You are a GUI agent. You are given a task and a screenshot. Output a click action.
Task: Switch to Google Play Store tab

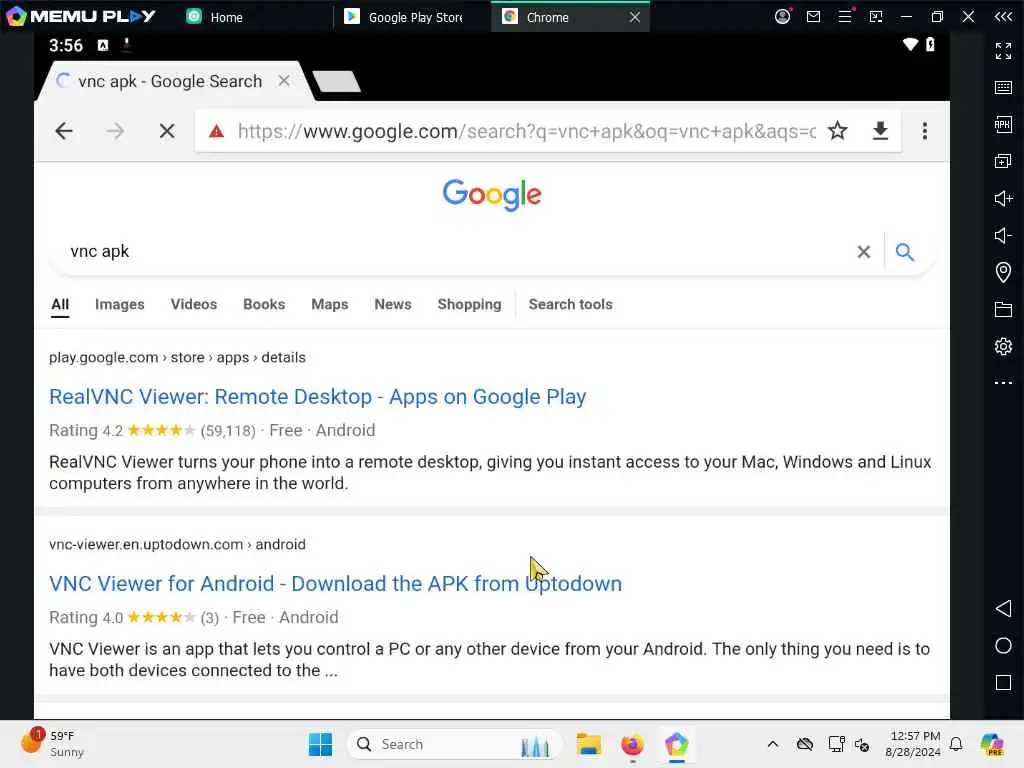tap(405, 17)
